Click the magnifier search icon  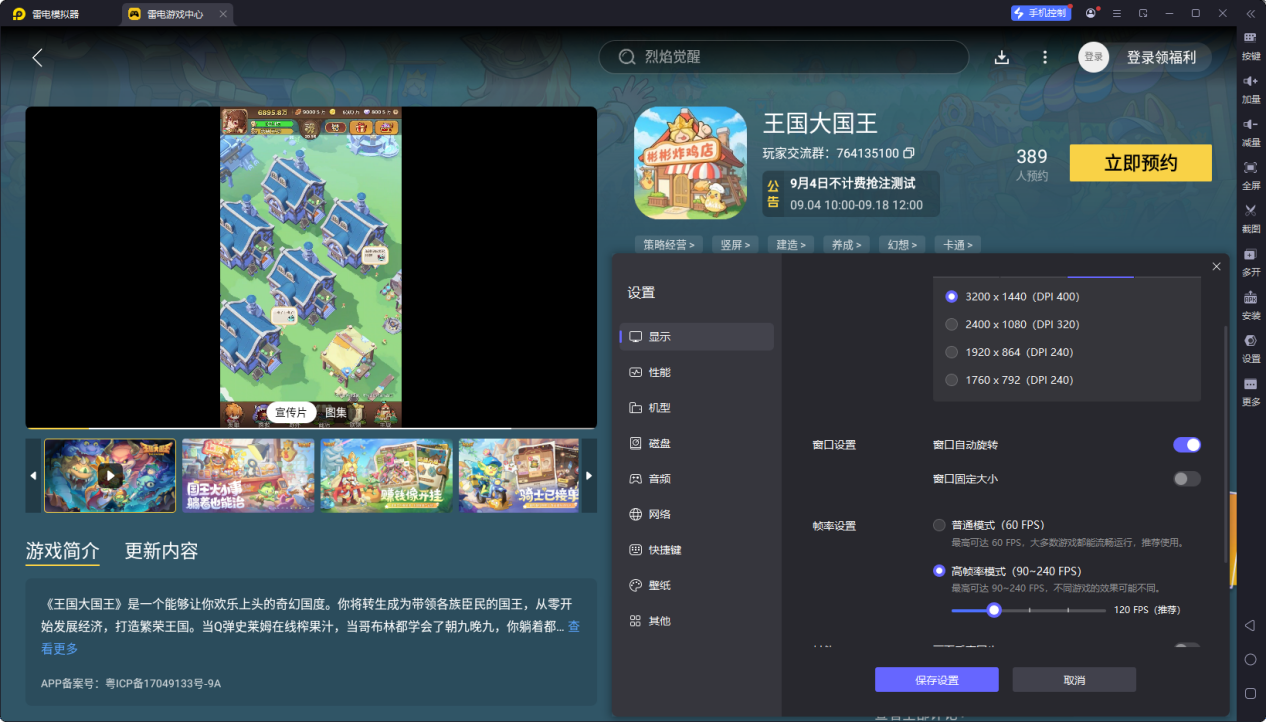click(627, 57)
